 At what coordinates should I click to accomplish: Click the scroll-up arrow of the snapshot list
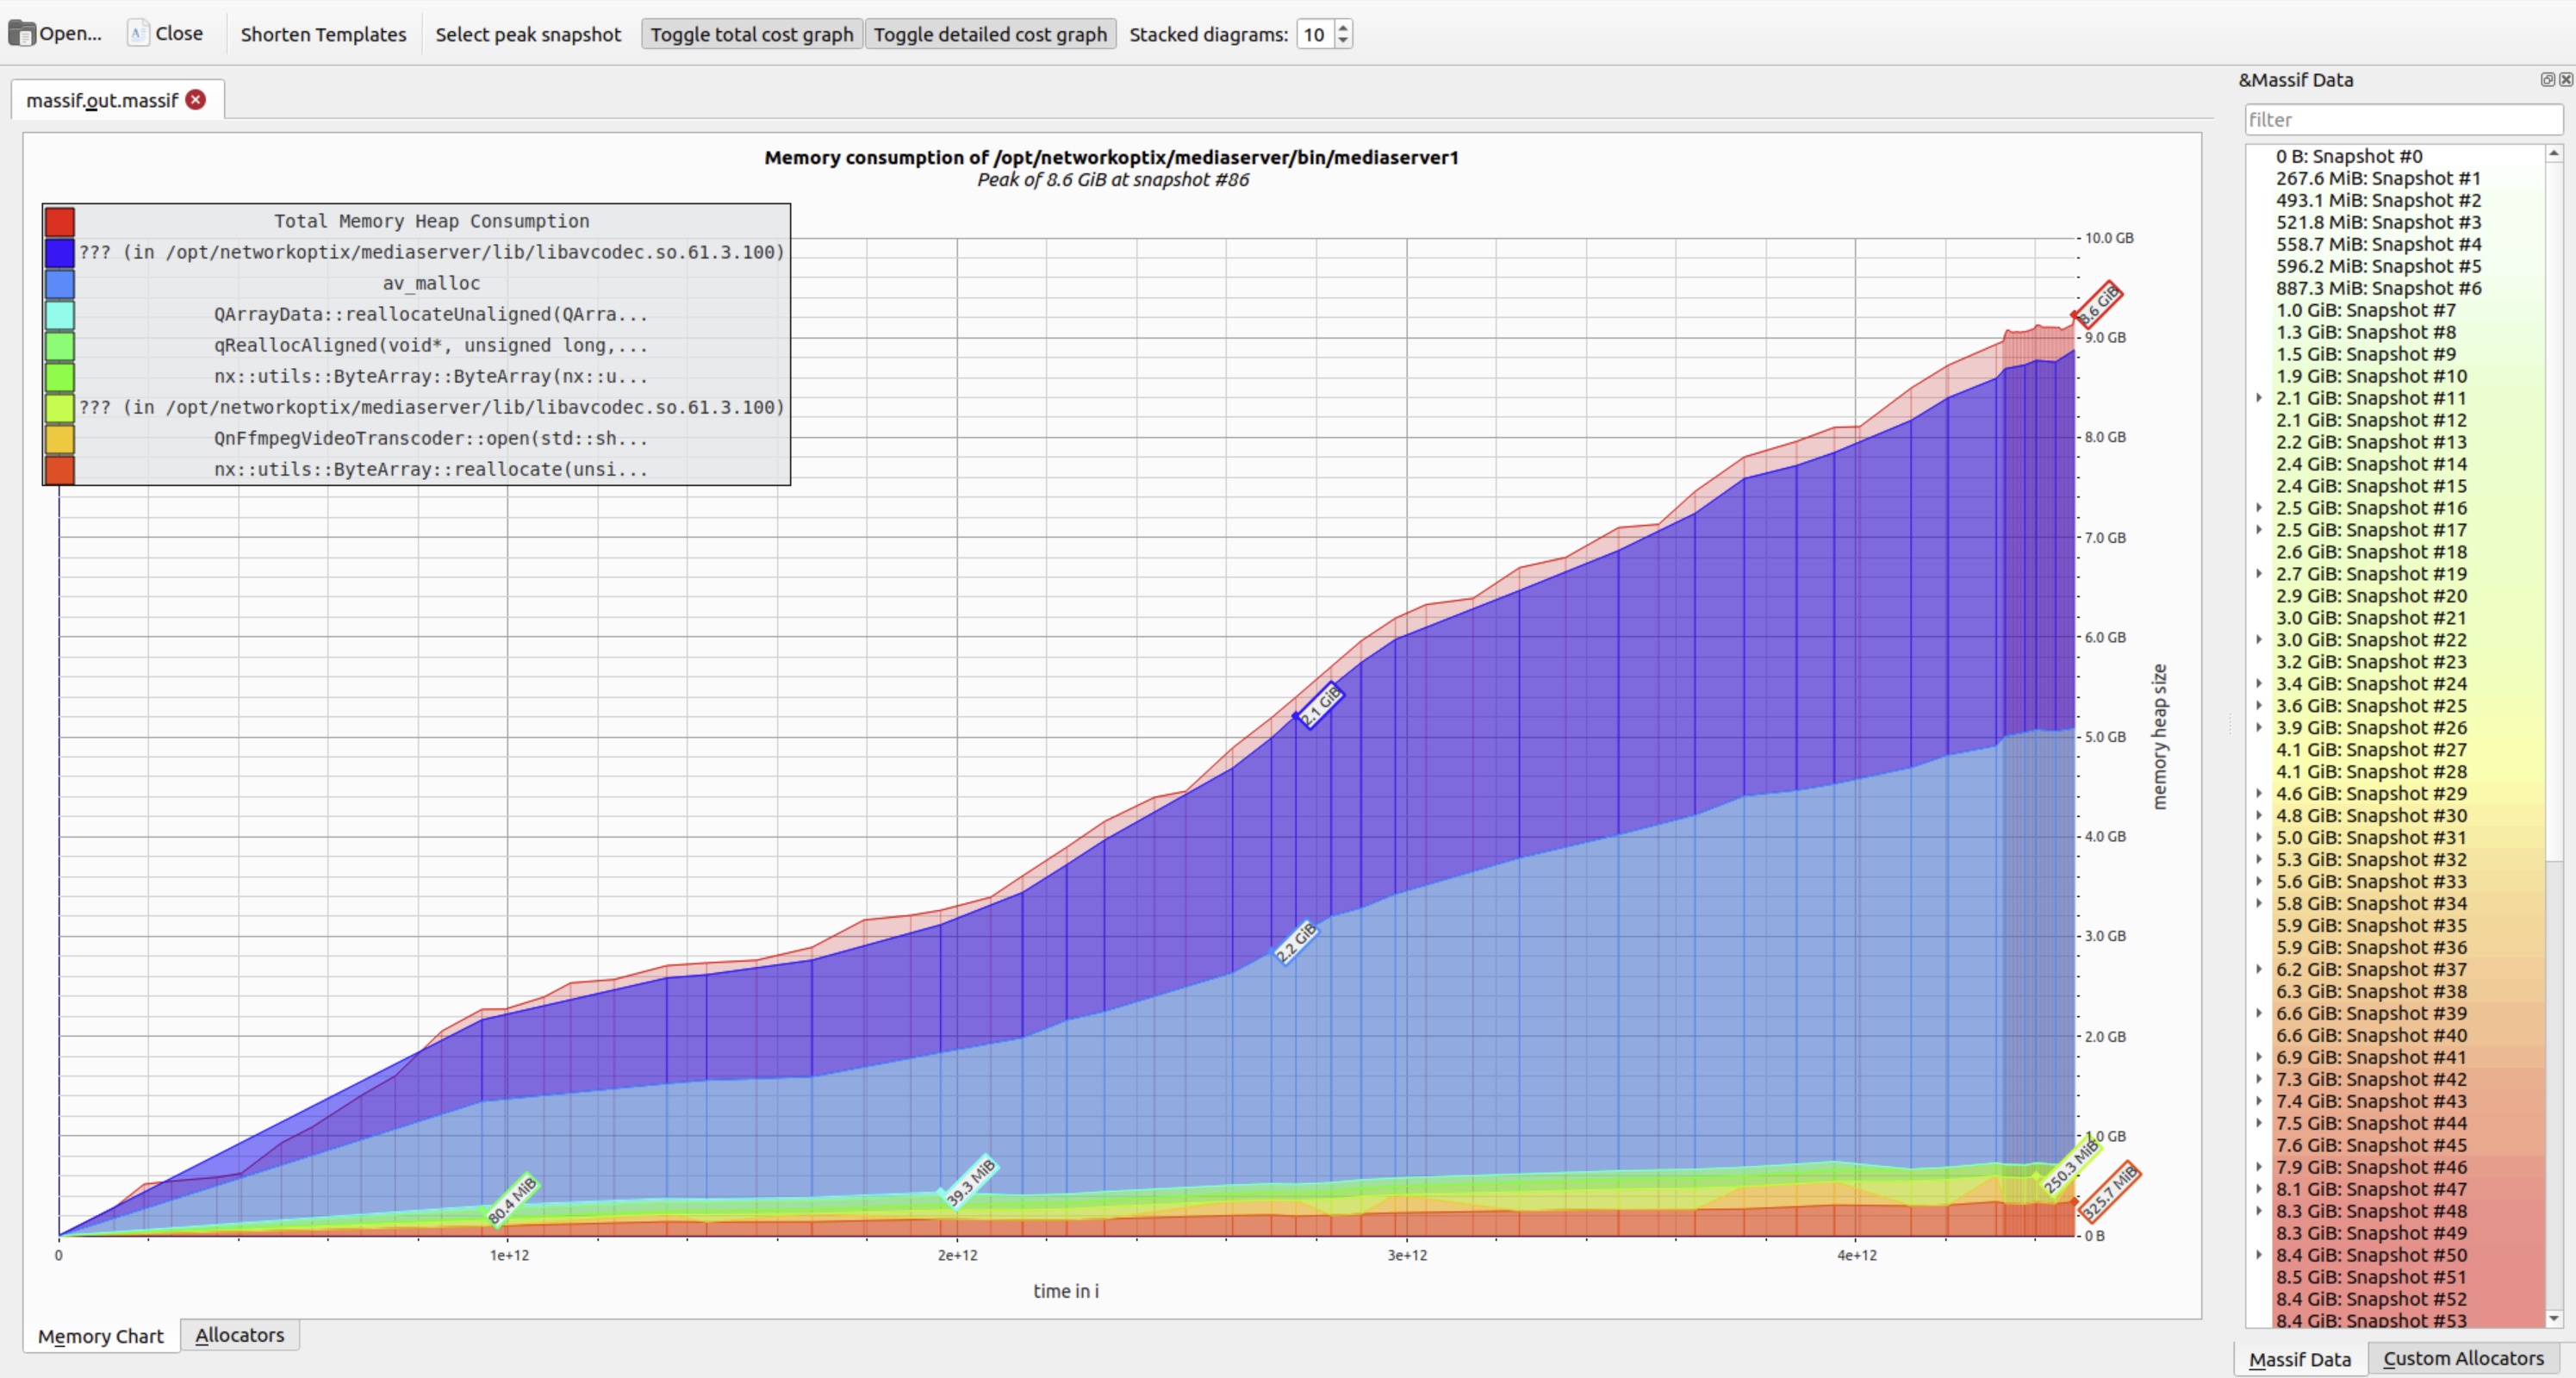(2554, 154)
